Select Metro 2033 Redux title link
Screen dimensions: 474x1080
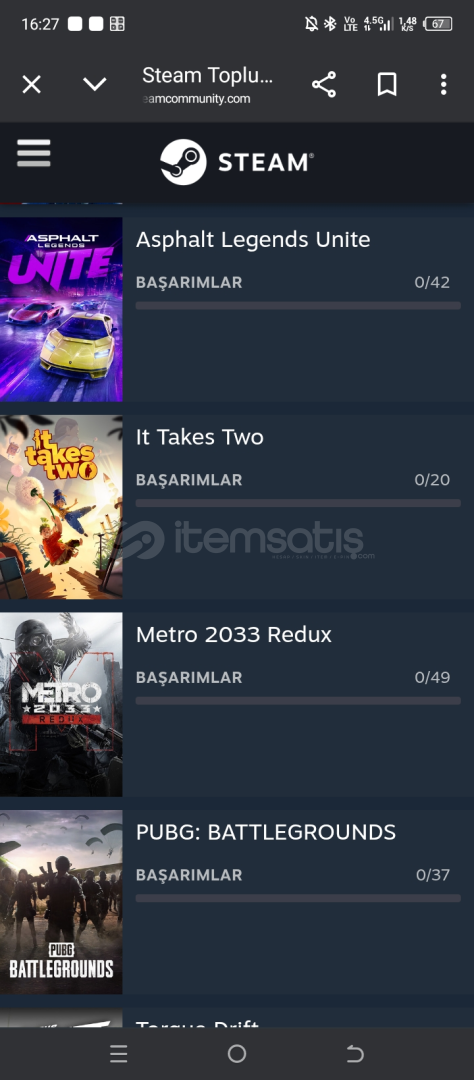pyautogui.click(x=234, y=634)
